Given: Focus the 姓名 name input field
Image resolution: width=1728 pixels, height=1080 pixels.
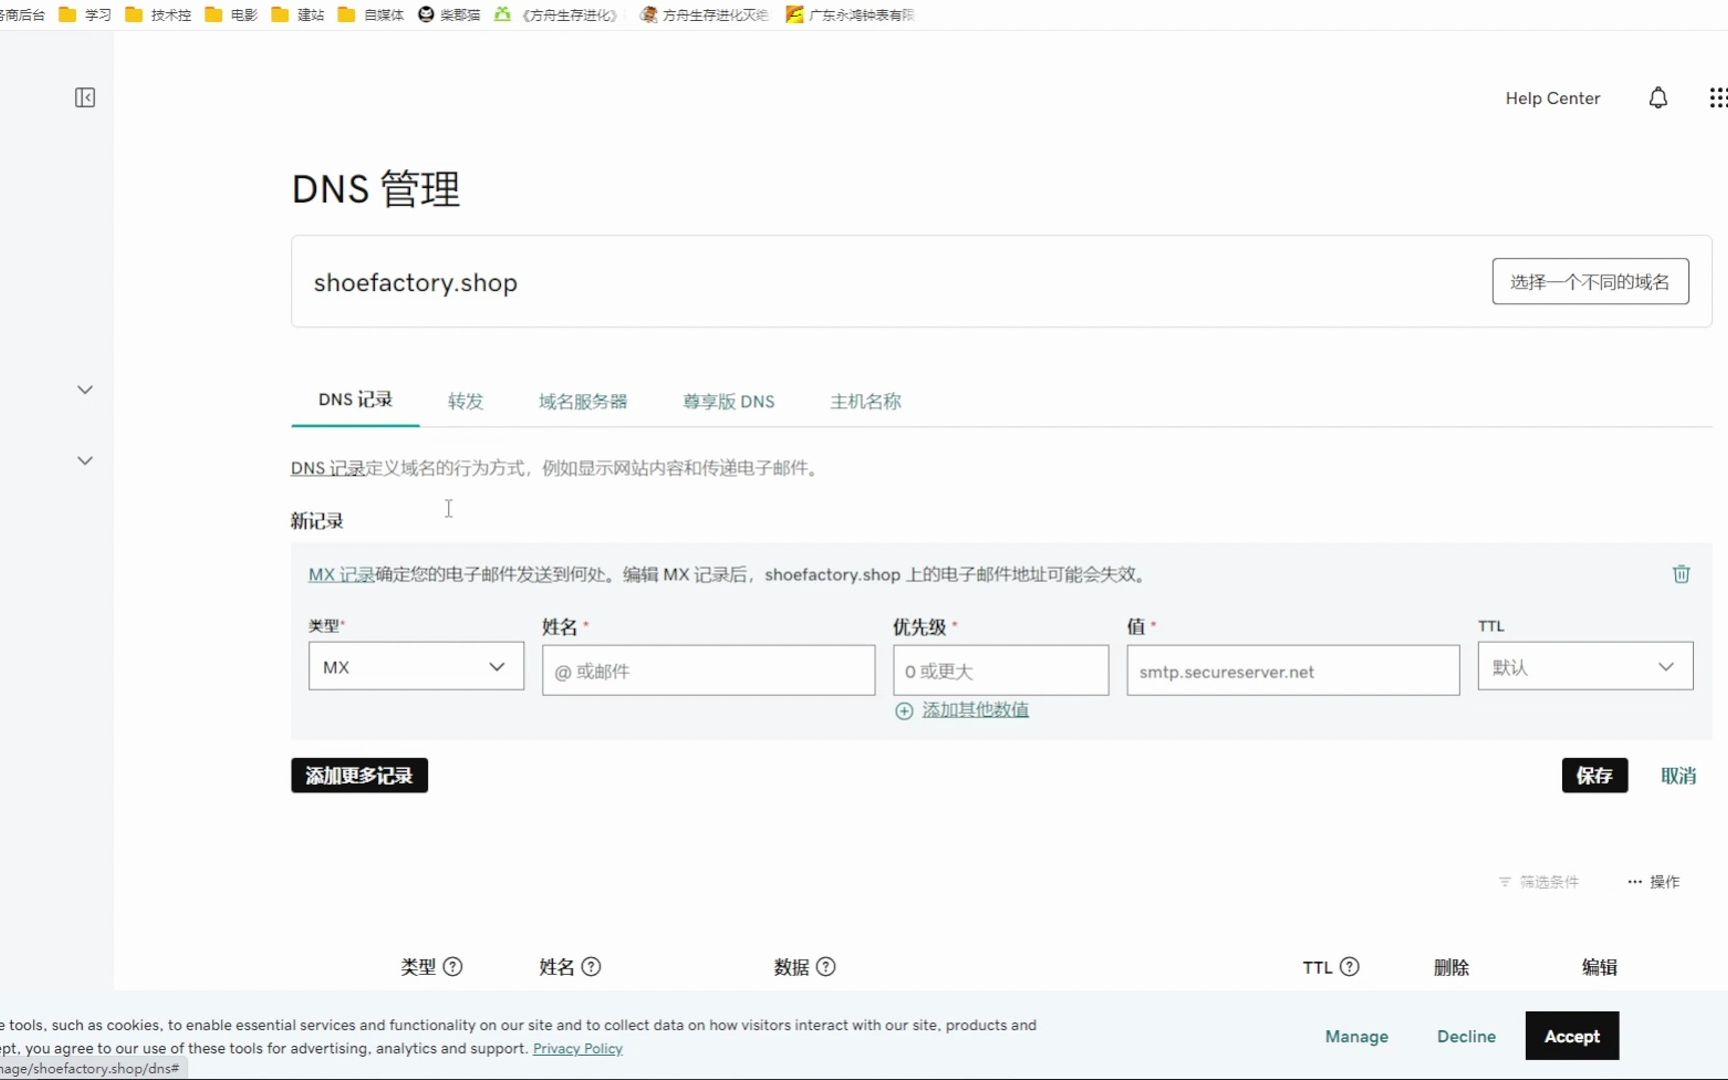Looking at the screenshot, I should point(708,671).
